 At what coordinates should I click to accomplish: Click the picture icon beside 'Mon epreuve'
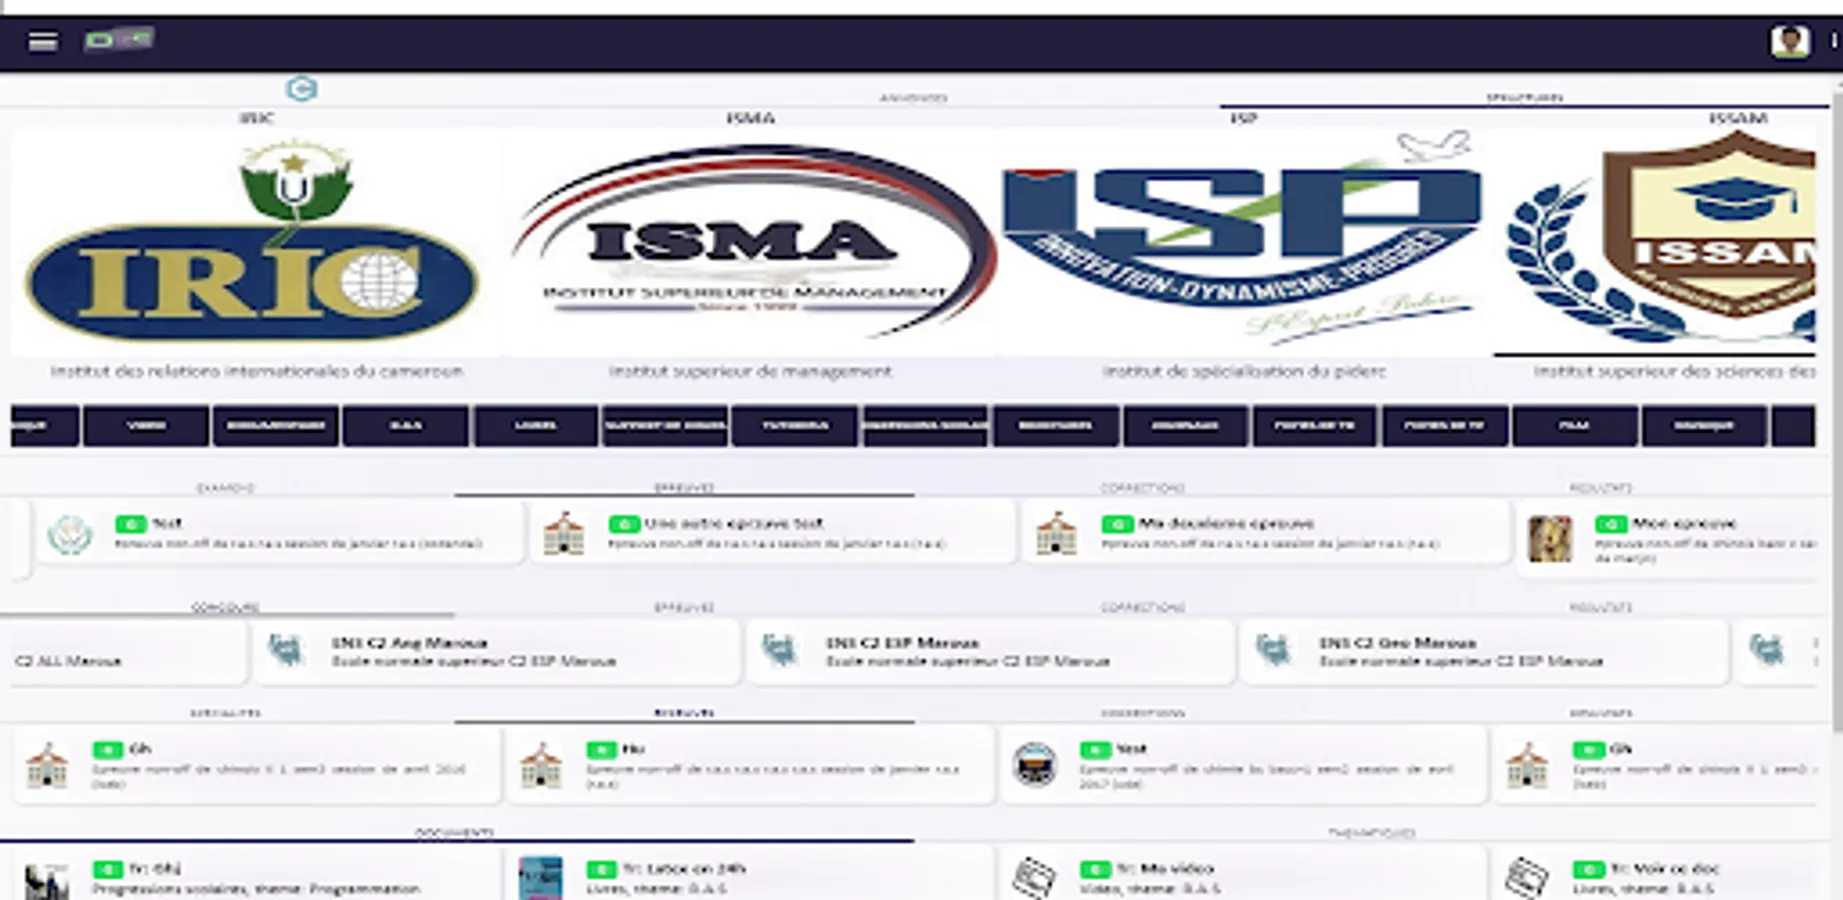click(x=1550, y=538)
